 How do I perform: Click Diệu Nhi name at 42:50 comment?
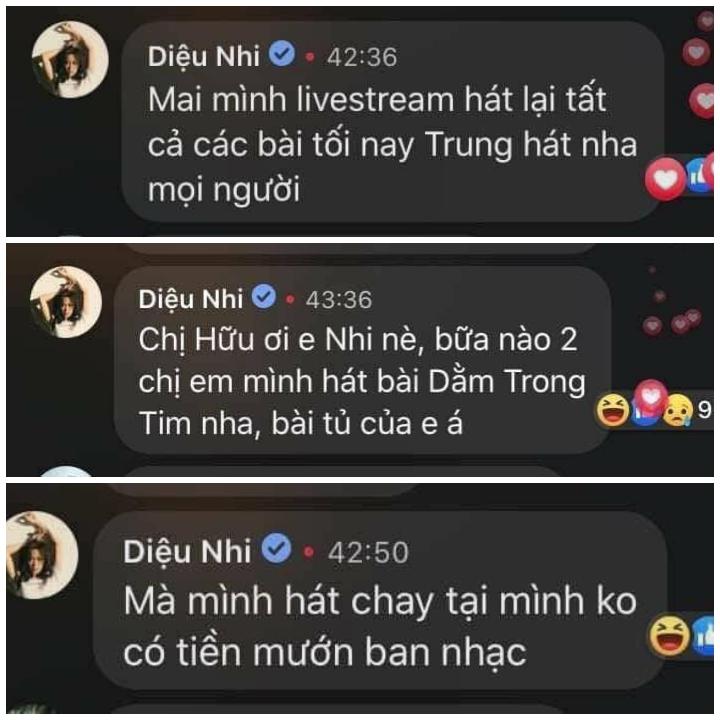pos(187,551)
